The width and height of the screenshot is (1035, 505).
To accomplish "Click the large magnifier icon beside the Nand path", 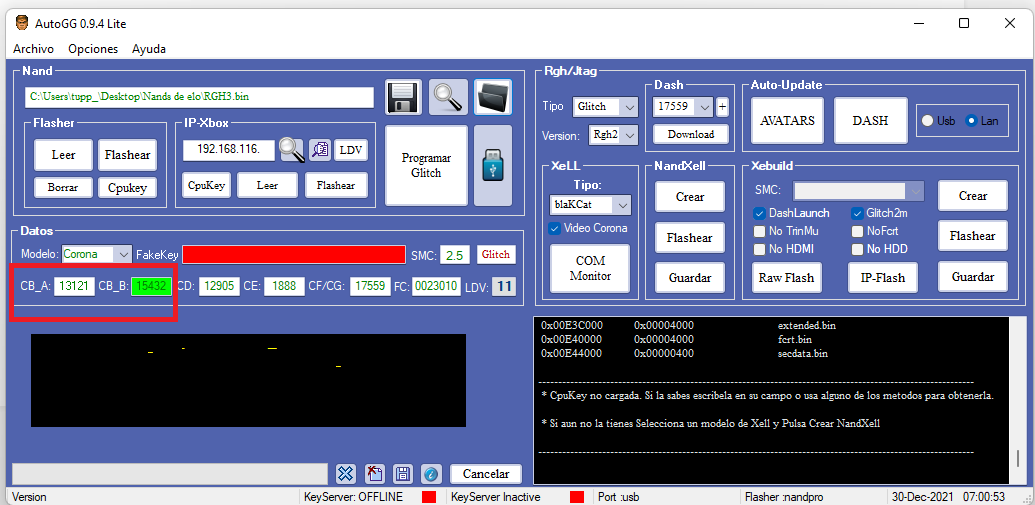I will 448,98.
